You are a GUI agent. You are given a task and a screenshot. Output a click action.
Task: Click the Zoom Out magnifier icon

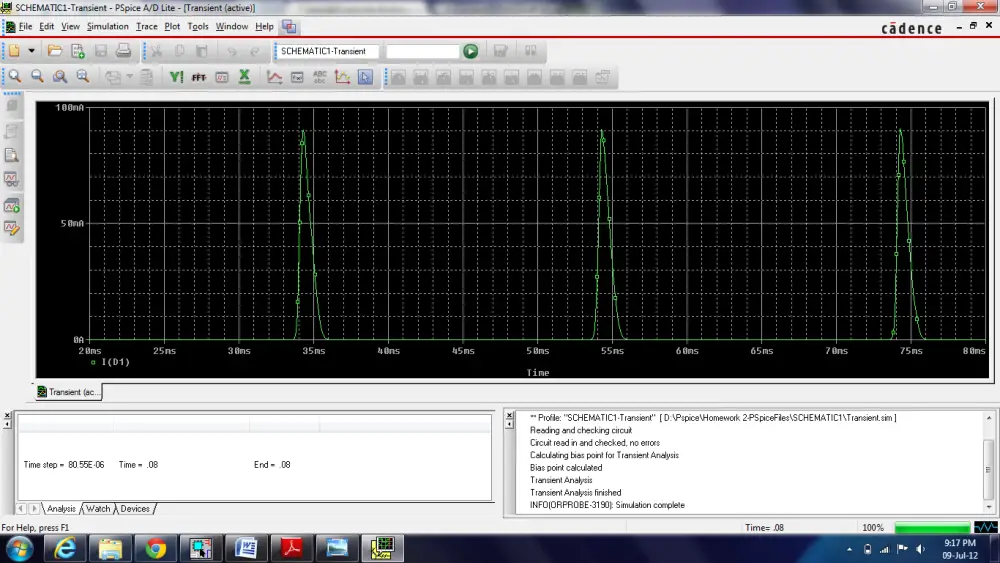pyautogui.click(x=38, y=77)
